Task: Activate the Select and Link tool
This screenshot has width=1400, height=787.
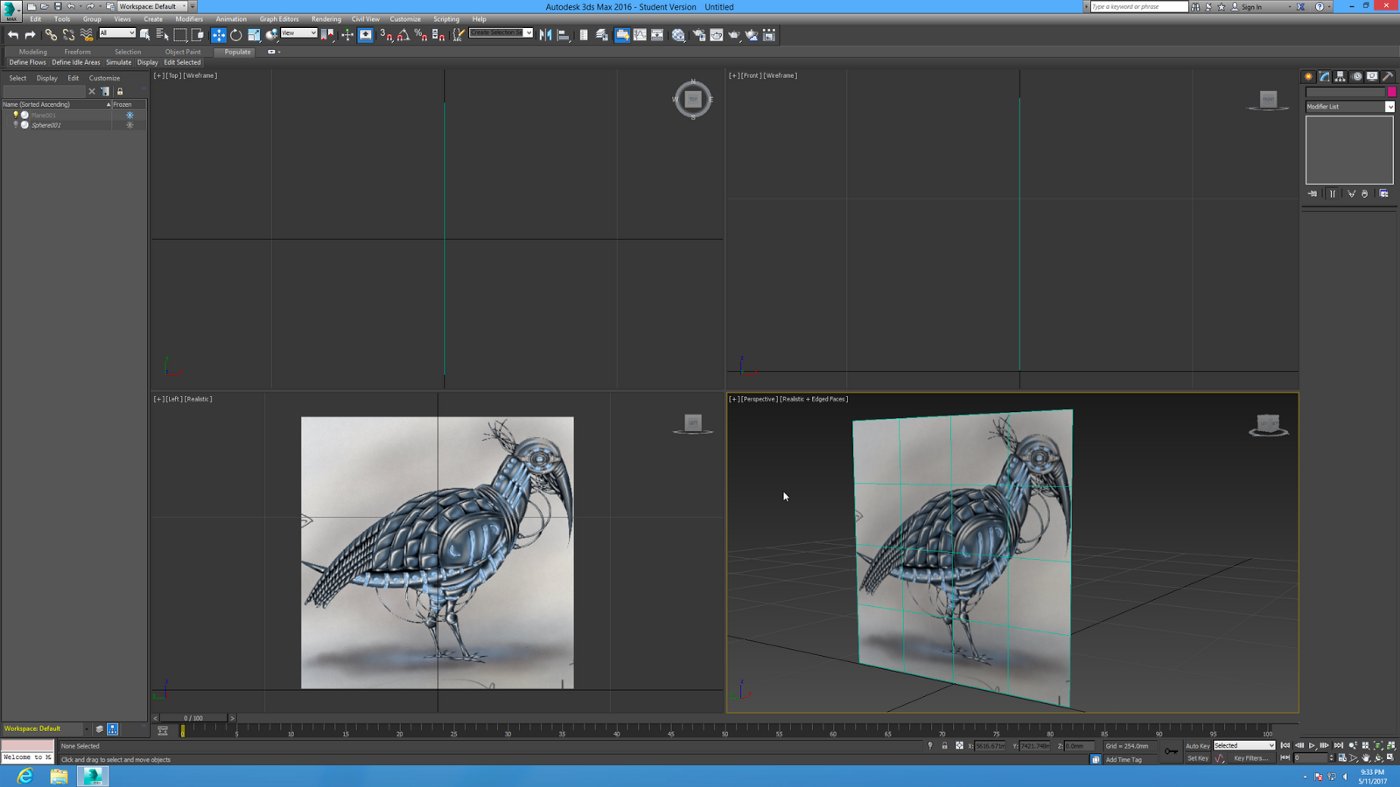Action: coord(51,35)
